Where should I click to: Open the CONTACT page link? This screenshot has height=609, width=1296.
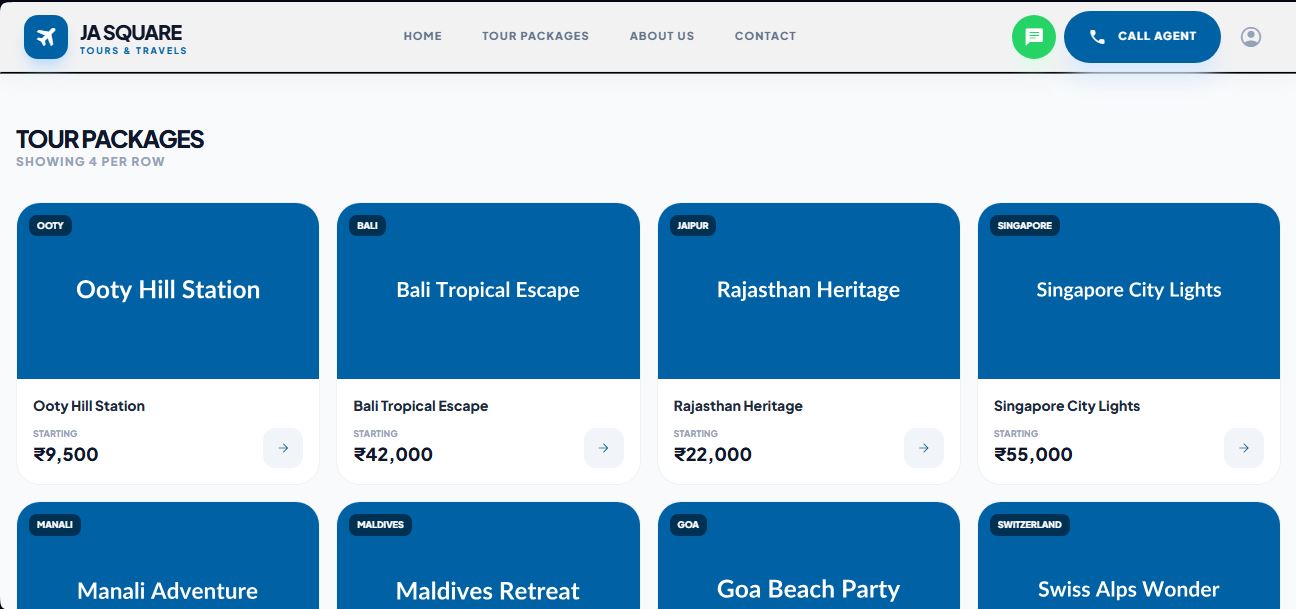(x=765, y=36)
